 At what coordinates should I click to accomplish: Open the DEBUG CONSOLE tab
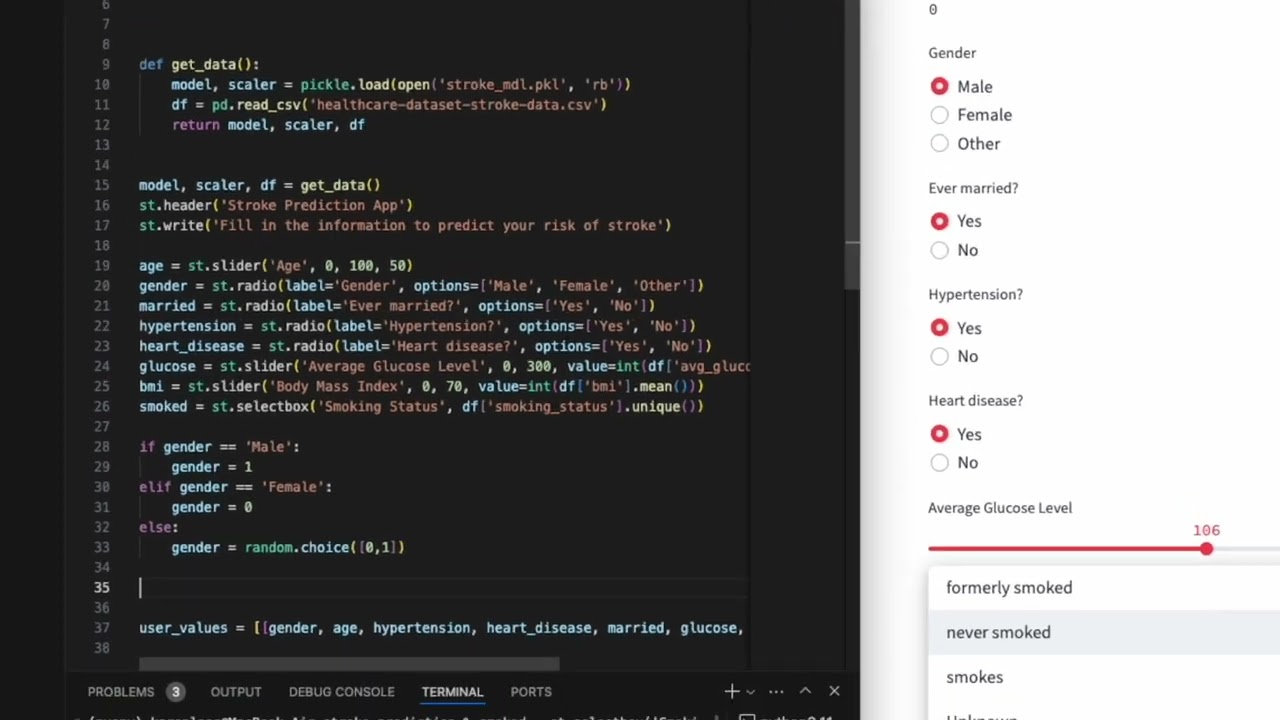(x=341, y=692)
